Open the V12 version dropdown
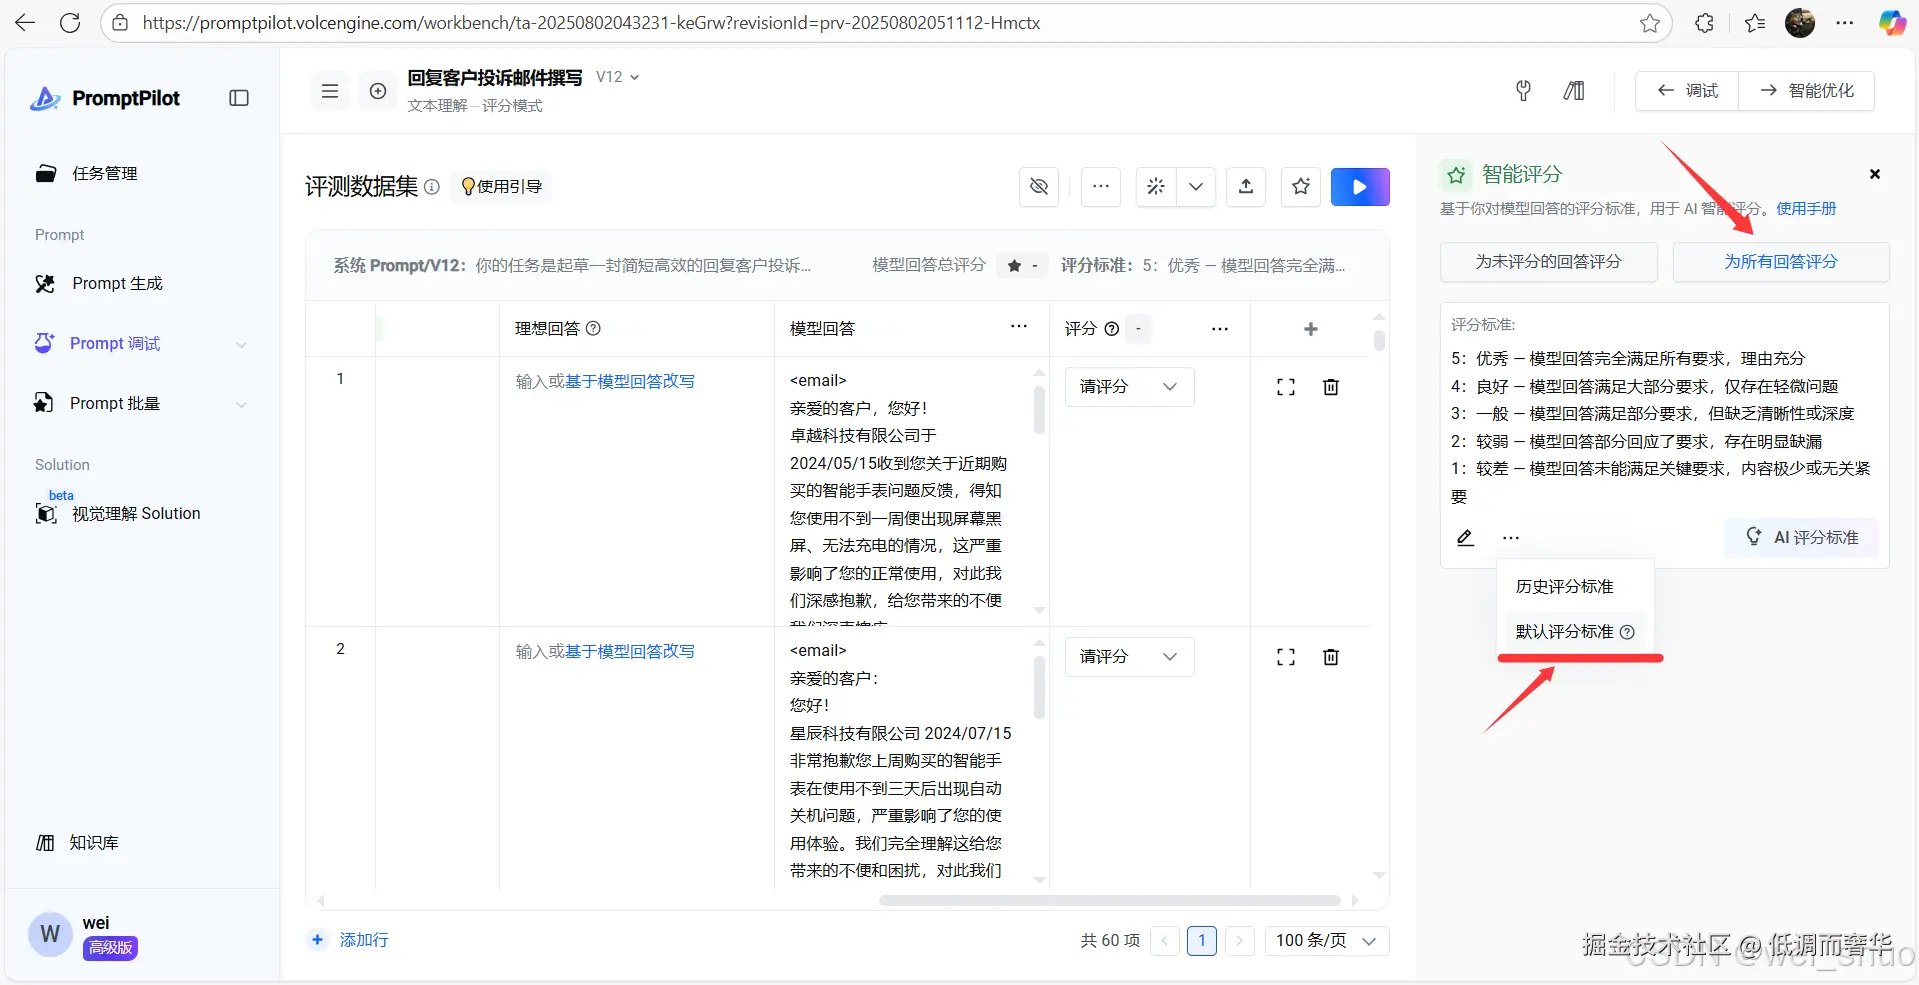Viewport: 1919px width, 985px height. [617, 76]
